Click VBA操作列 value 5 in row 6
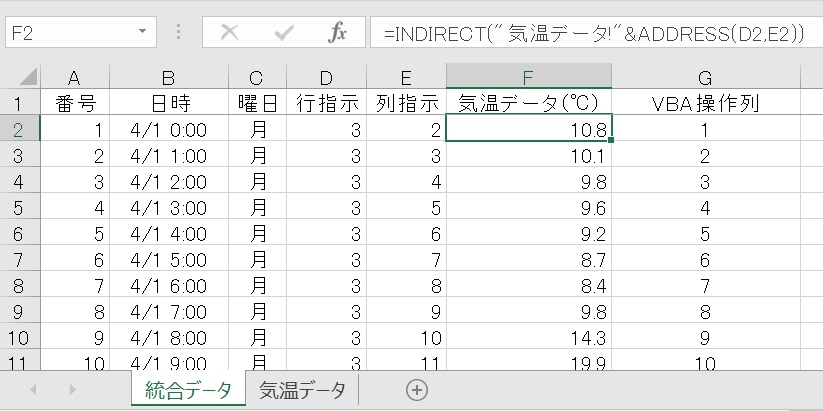This screenshot has height=411, width=823. (706, 234)
